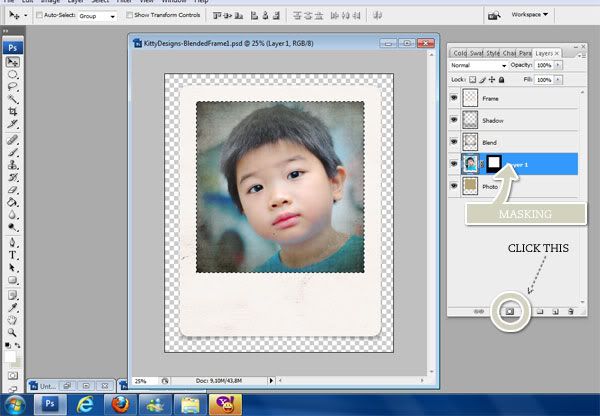Check Show Transform Controls

coord(128,16)
